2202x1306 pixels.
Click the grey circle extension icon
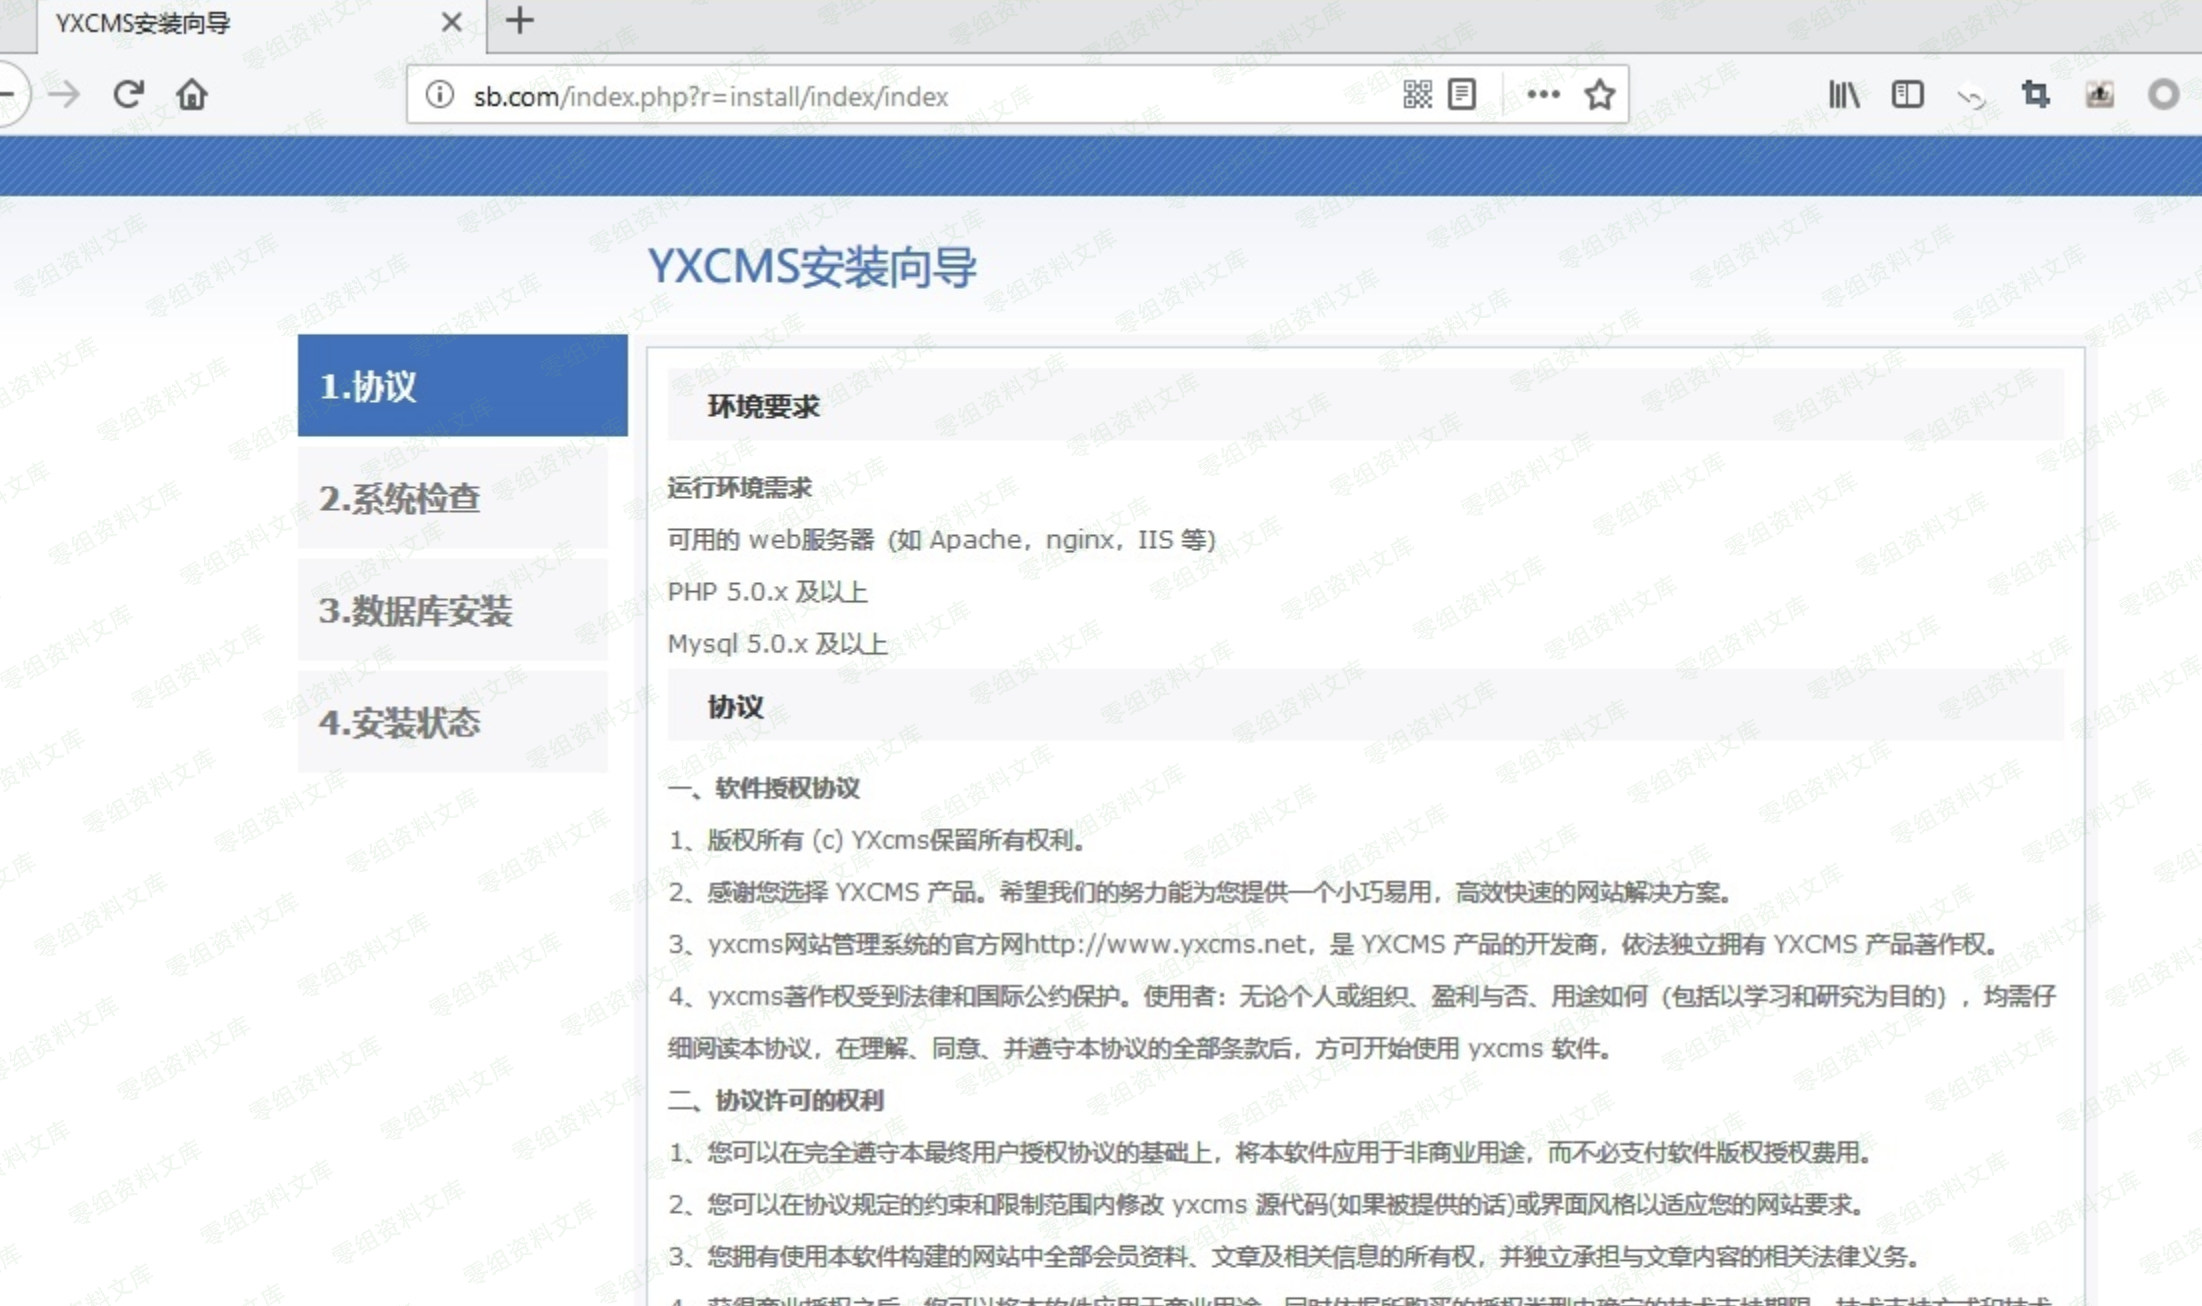[x=2163, y=95]
